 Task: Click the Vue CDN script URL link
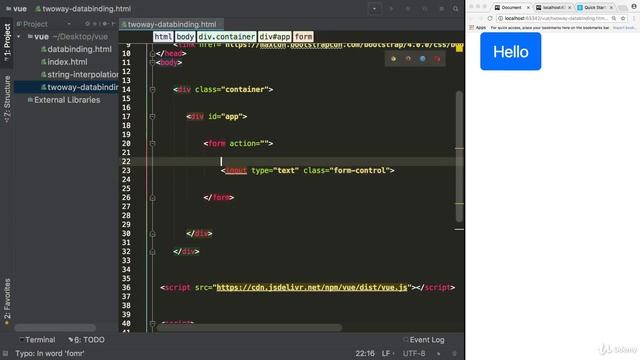(x=312, y=287)
